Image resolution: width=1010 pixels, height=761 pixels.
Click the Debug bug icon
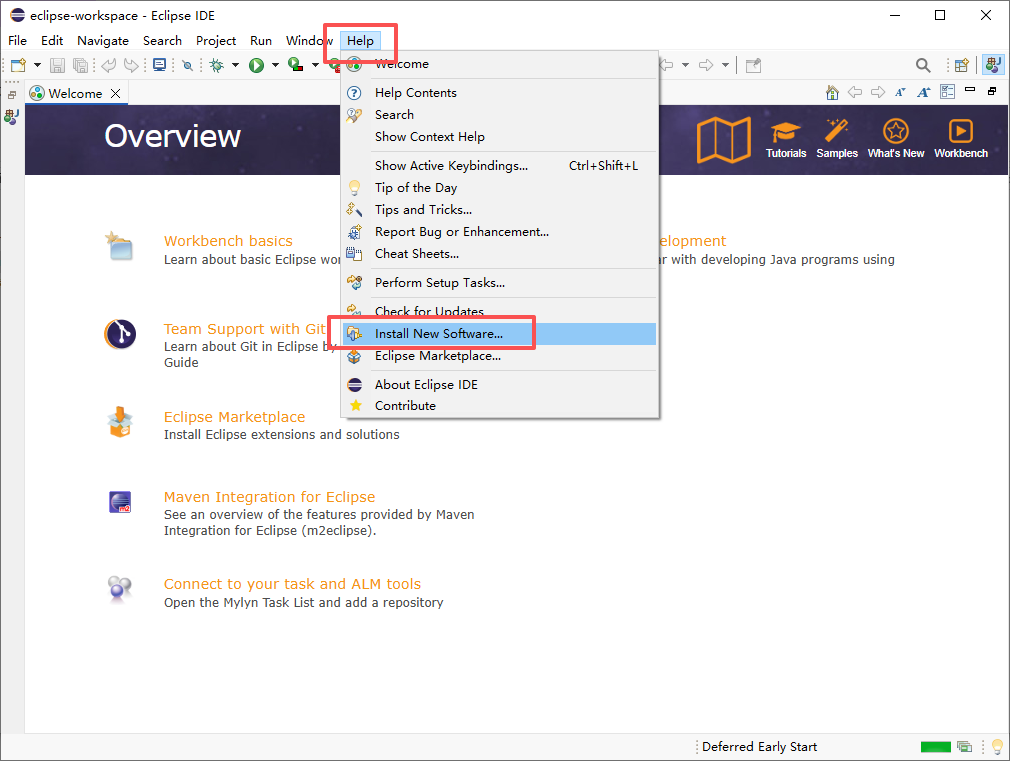[217, 65]
